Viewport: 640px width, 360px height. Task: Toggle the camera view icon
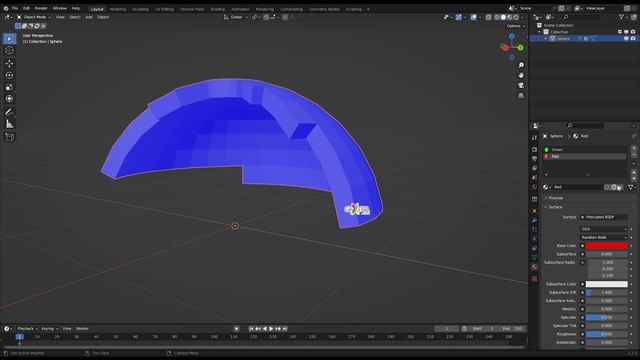coord(521,85)
